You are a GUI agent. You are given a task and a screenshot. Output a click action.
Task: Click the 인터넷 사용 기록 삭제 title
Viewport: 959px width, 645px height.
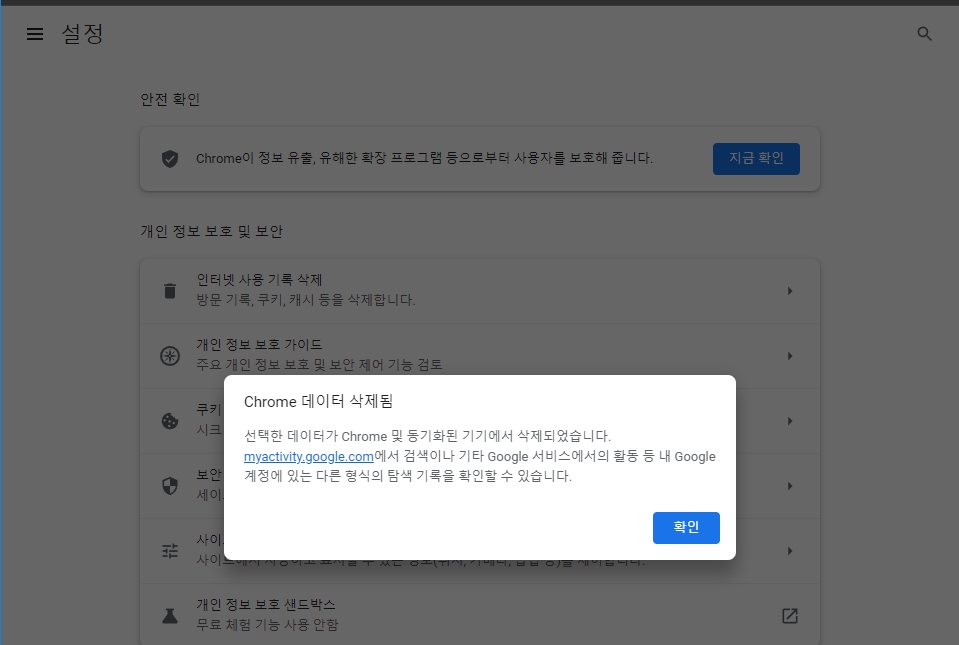[x=259, y=280]
